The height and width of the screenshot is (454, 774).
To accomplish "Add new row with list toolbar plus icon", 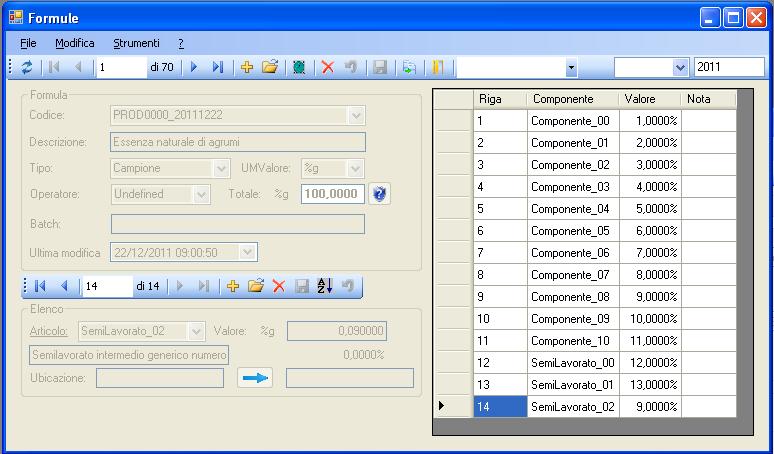I will coord(232,286).
